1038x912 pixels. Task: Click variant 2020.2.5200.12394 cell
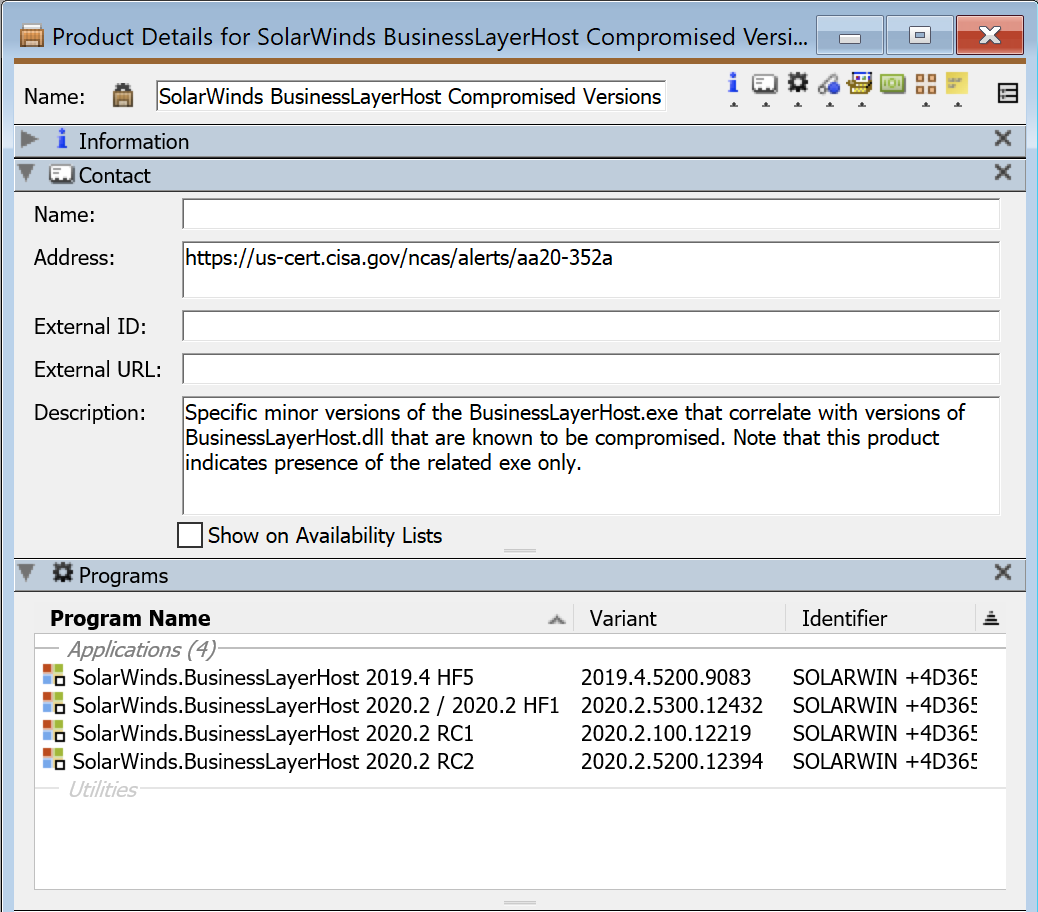pos(672,761)
